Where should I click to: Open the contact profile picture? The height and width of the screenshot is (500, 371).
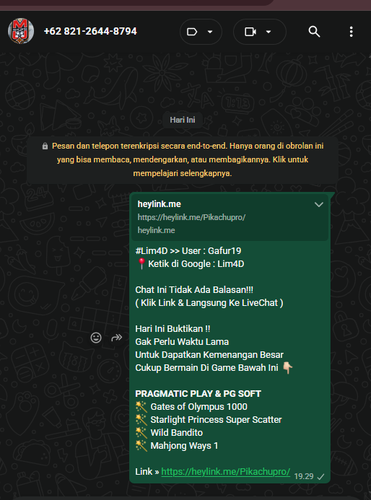click(x=21, y=31)
